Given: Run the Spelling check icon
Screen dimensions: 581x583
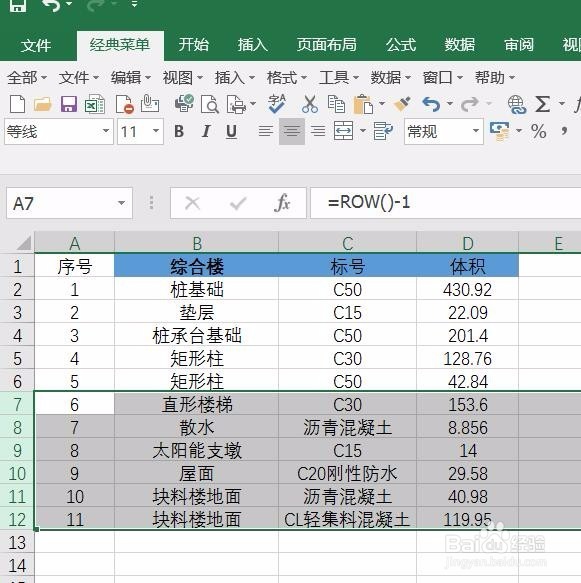Looking at the screenshot, I should (277, 103).
